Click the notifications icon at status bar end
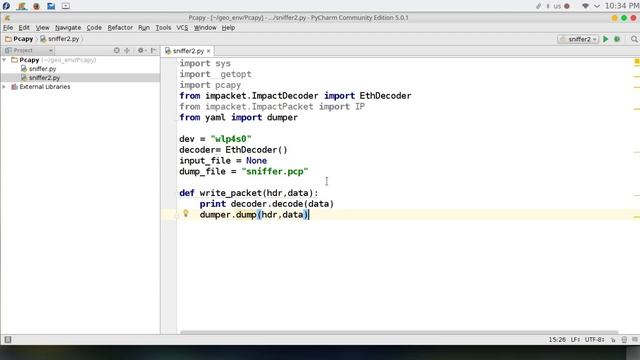Screen dimensions: 640x360 [x=635, y=340]
